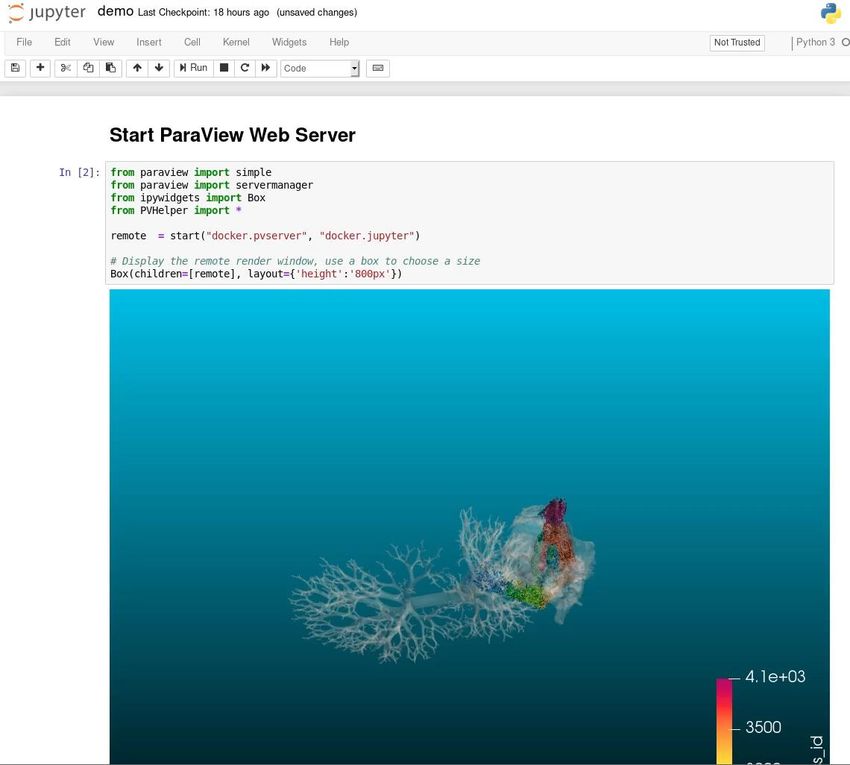This screenshot has height=765, width=850.
Task: Copy selected cells
Action: click(x=88, y=68)
